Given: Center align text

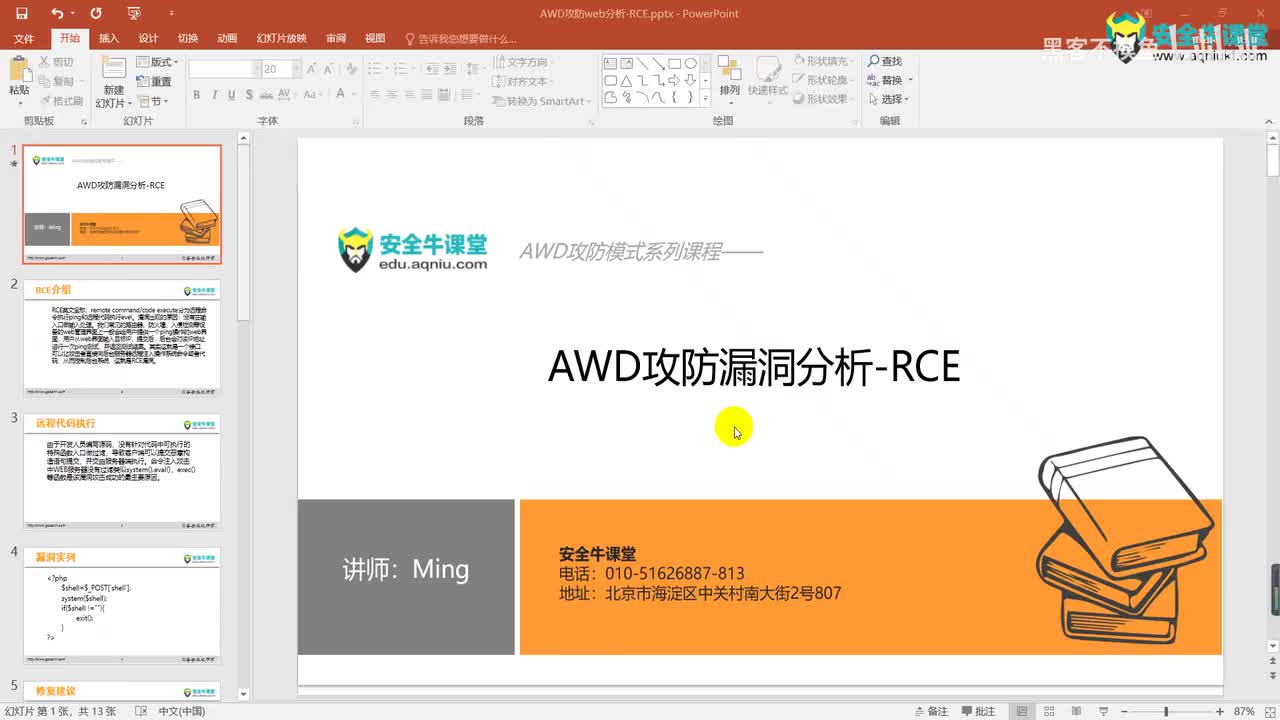Looking at the screenshot, I should (392, 94).
